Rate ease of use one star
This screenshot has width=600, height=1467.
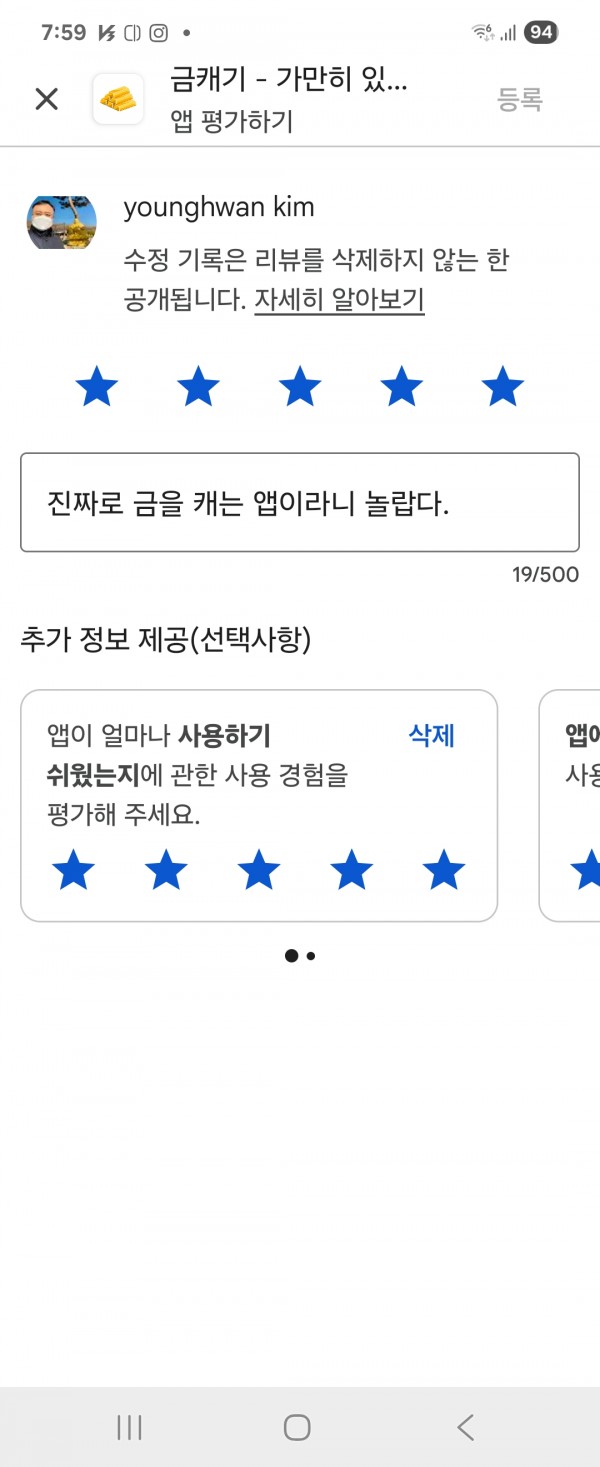pyautogui.click(x=73, y=870)
